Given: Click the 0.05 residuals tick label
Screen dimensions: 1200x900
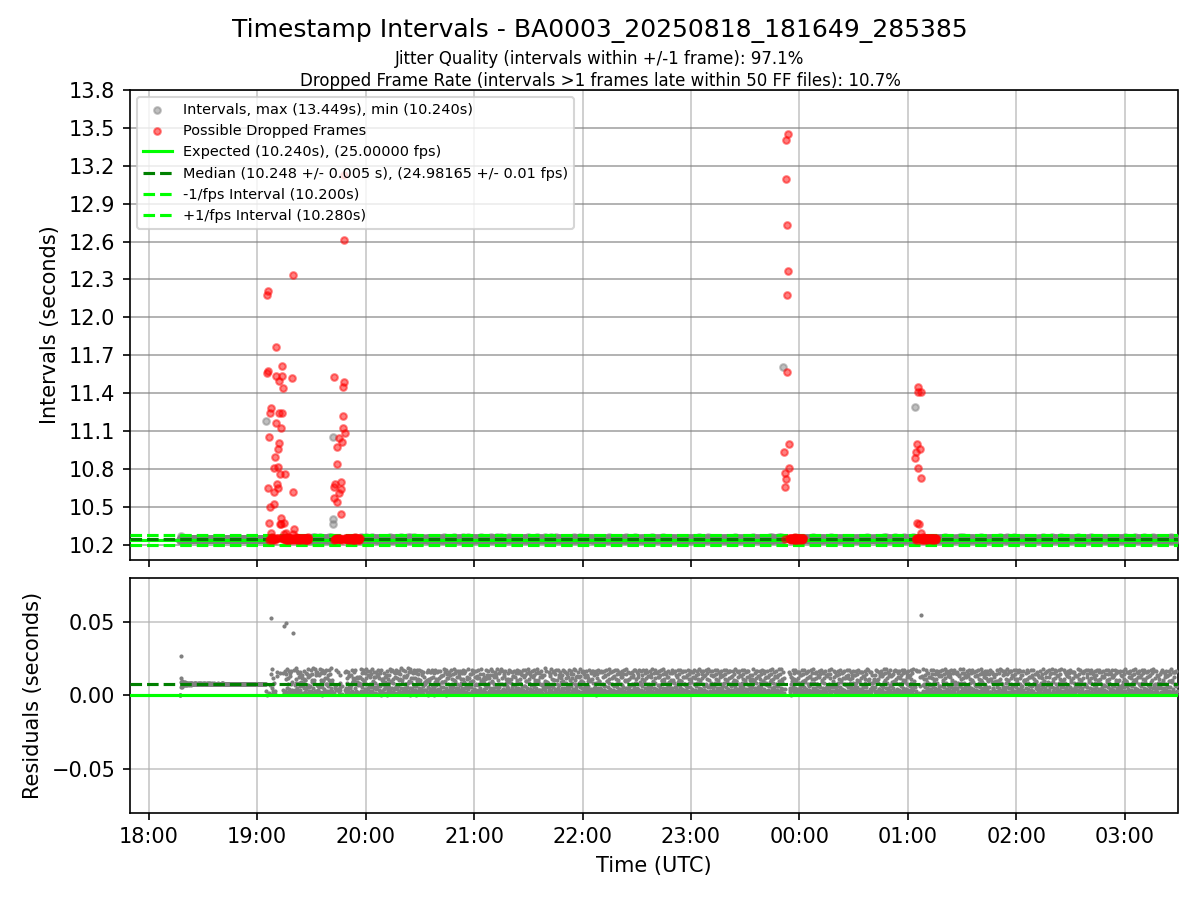Looking at the screenshot, I should point(93,622).
